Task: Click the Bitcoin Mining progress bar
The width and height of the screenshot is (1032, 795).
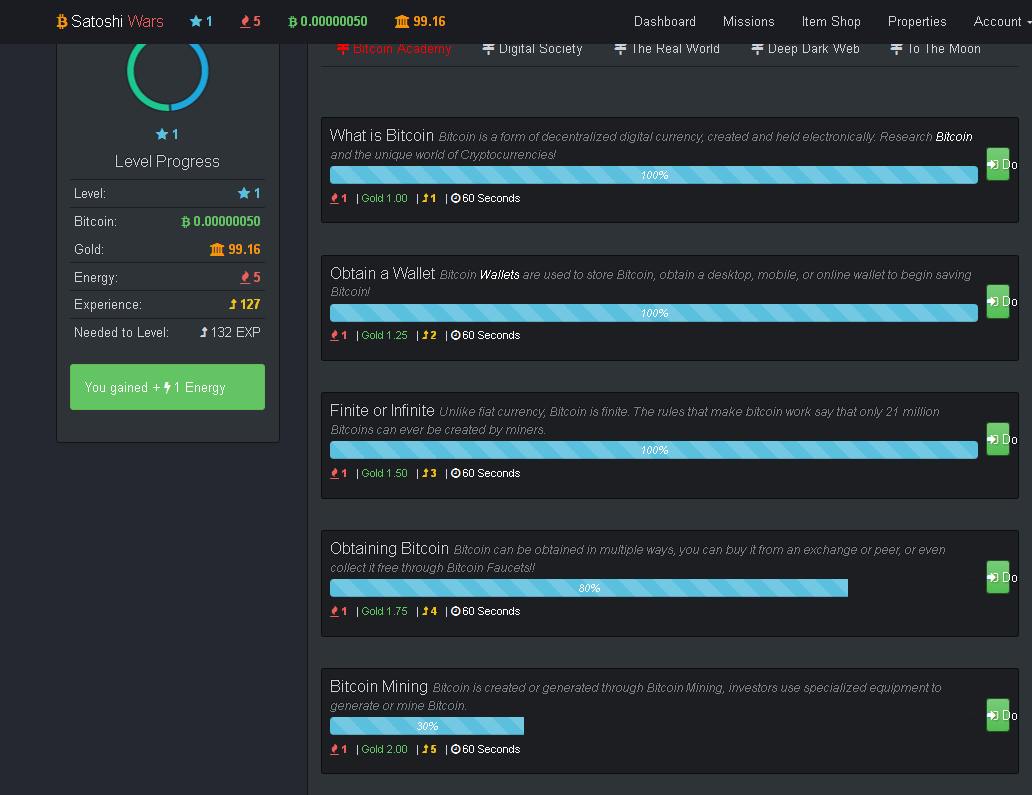Action: 427,726
